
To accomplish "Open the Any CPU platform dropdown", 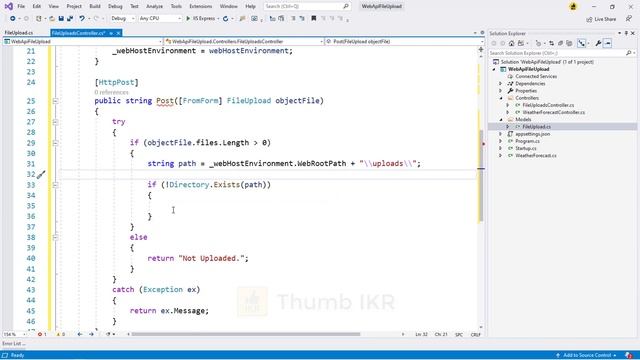I will click(x=160, y=18).
